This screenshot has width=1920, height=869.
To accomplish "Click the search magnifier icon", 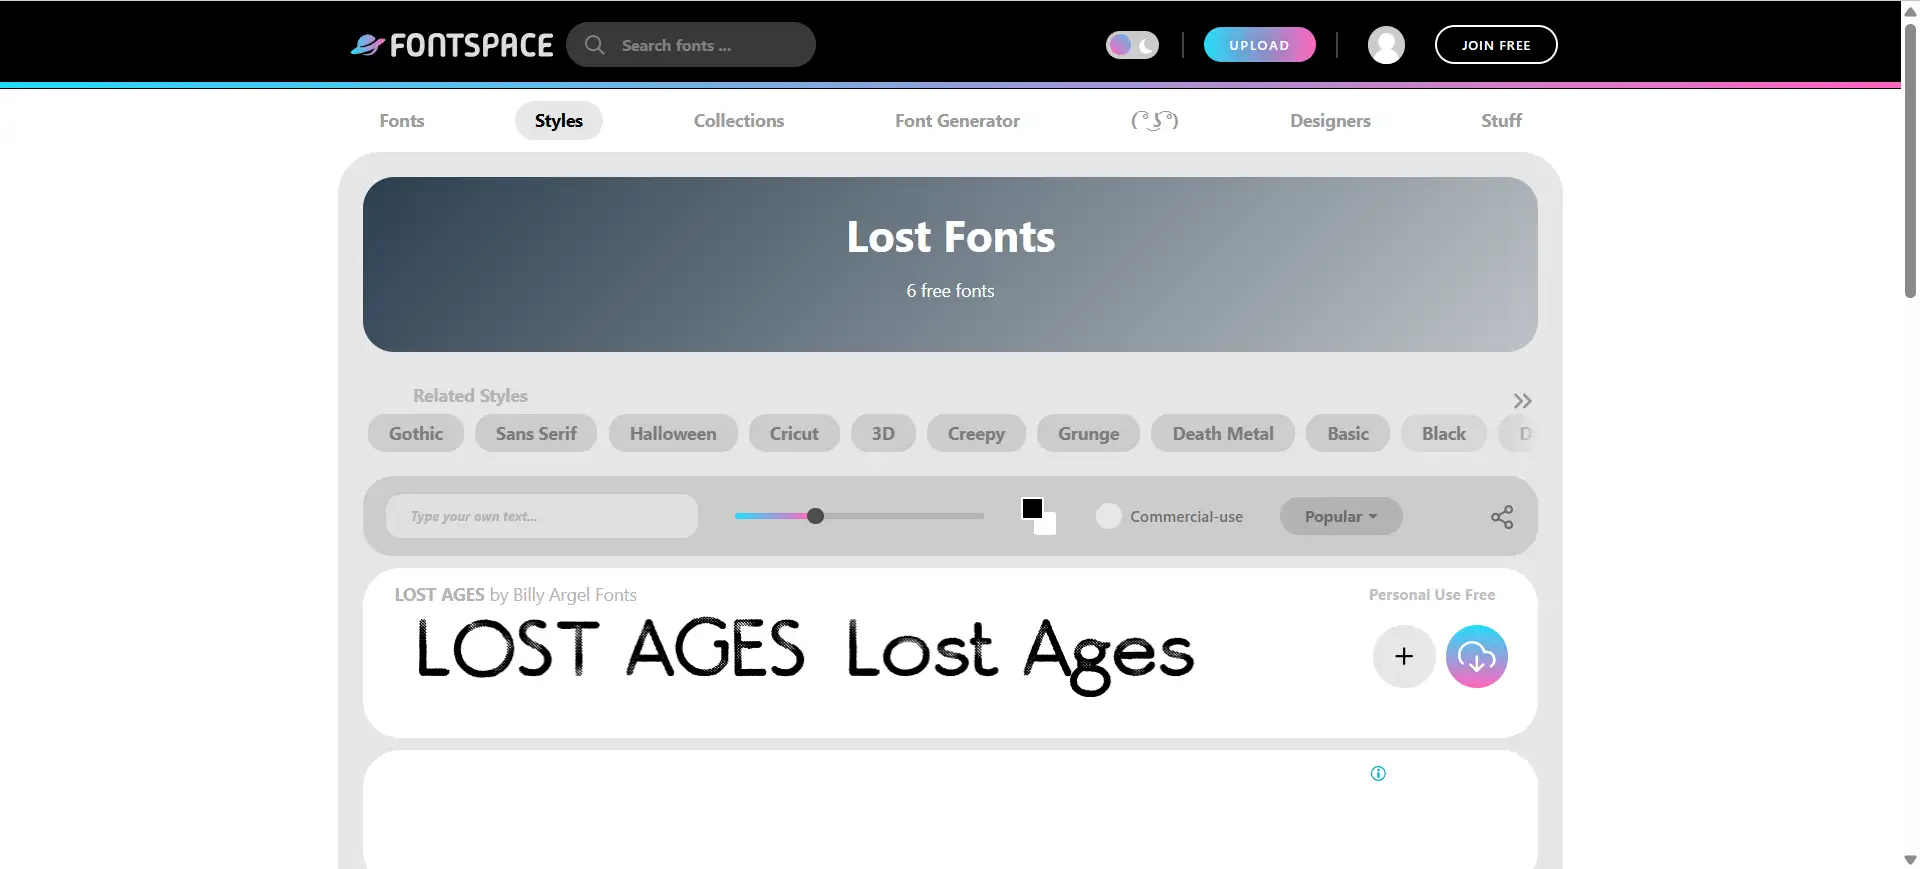I will click(595, 45).
